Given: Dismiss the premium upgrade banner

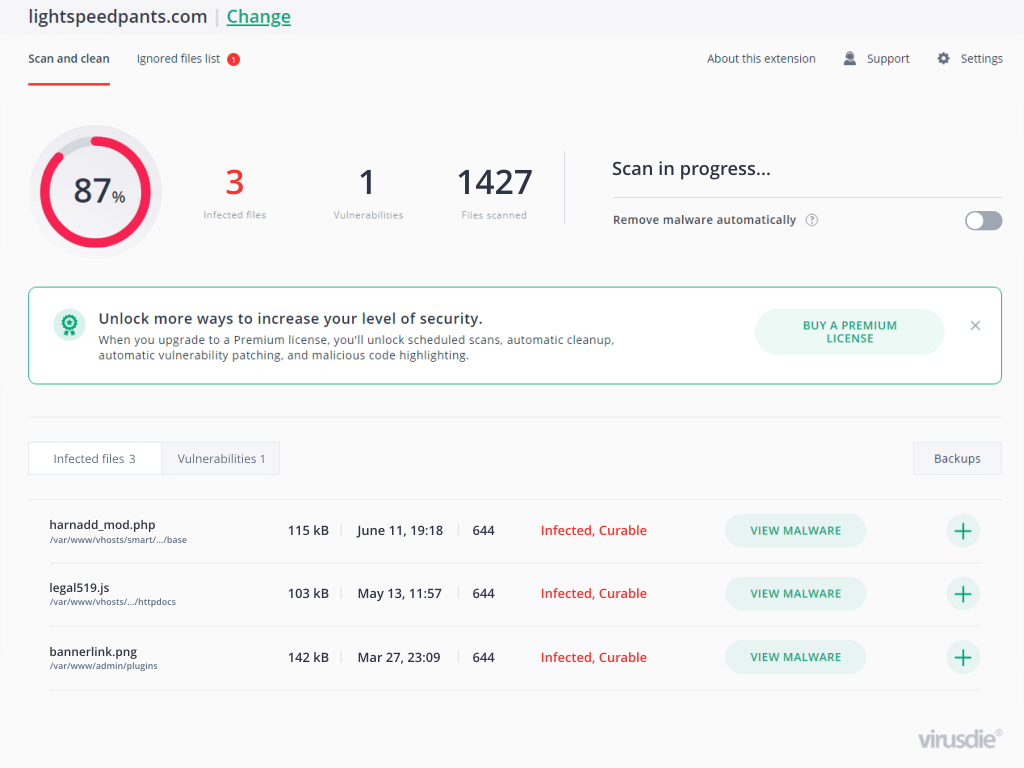Looking at the screenshot, I should [975, 325].
